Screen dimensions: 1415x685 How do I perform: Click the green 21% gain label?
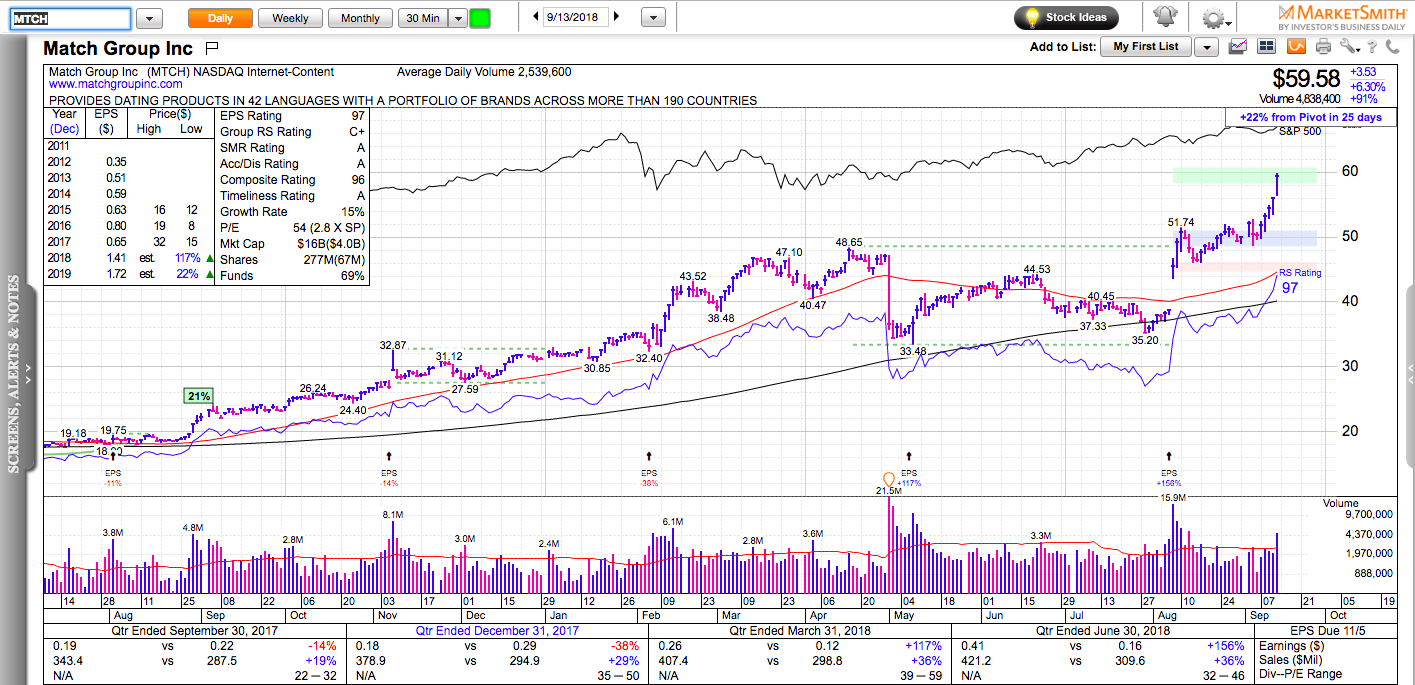click(x=198, y=396)
